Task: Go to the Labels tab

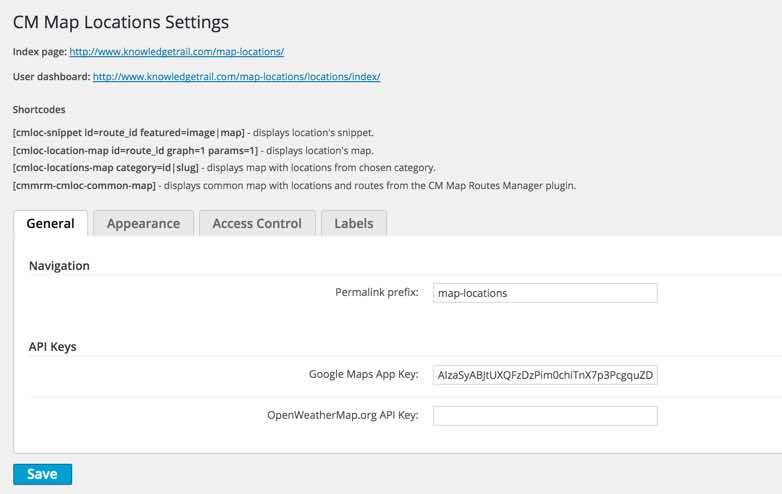Action: [354, 223]
